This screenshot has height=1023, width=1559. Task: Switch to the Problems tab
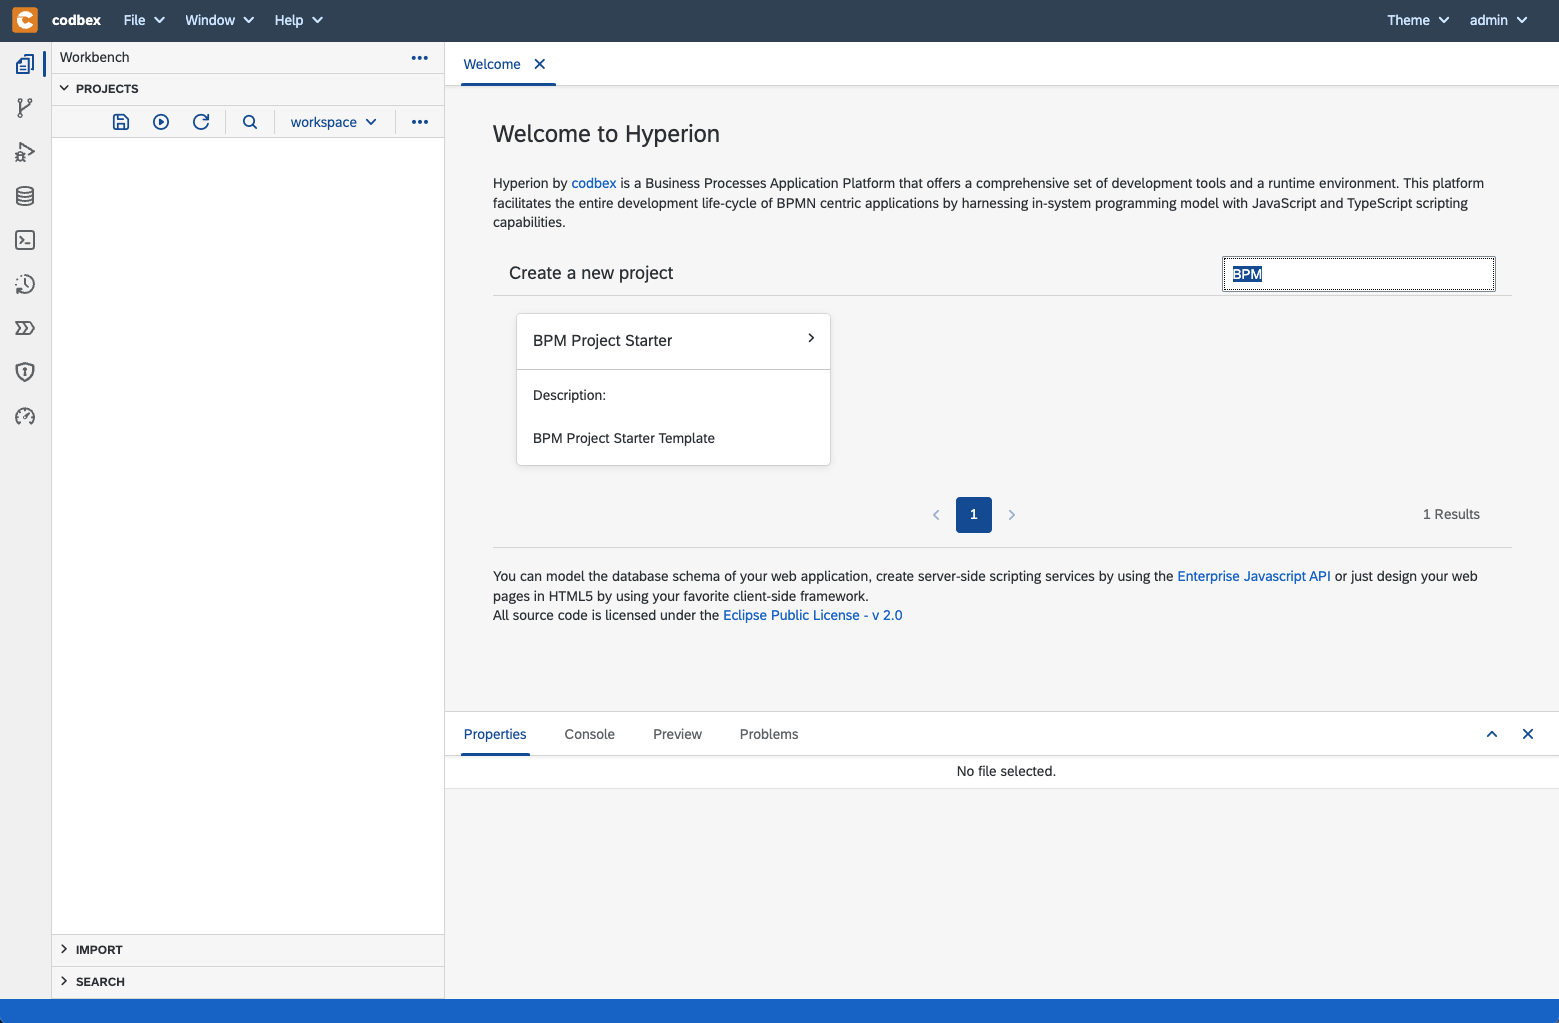(769, 734)
